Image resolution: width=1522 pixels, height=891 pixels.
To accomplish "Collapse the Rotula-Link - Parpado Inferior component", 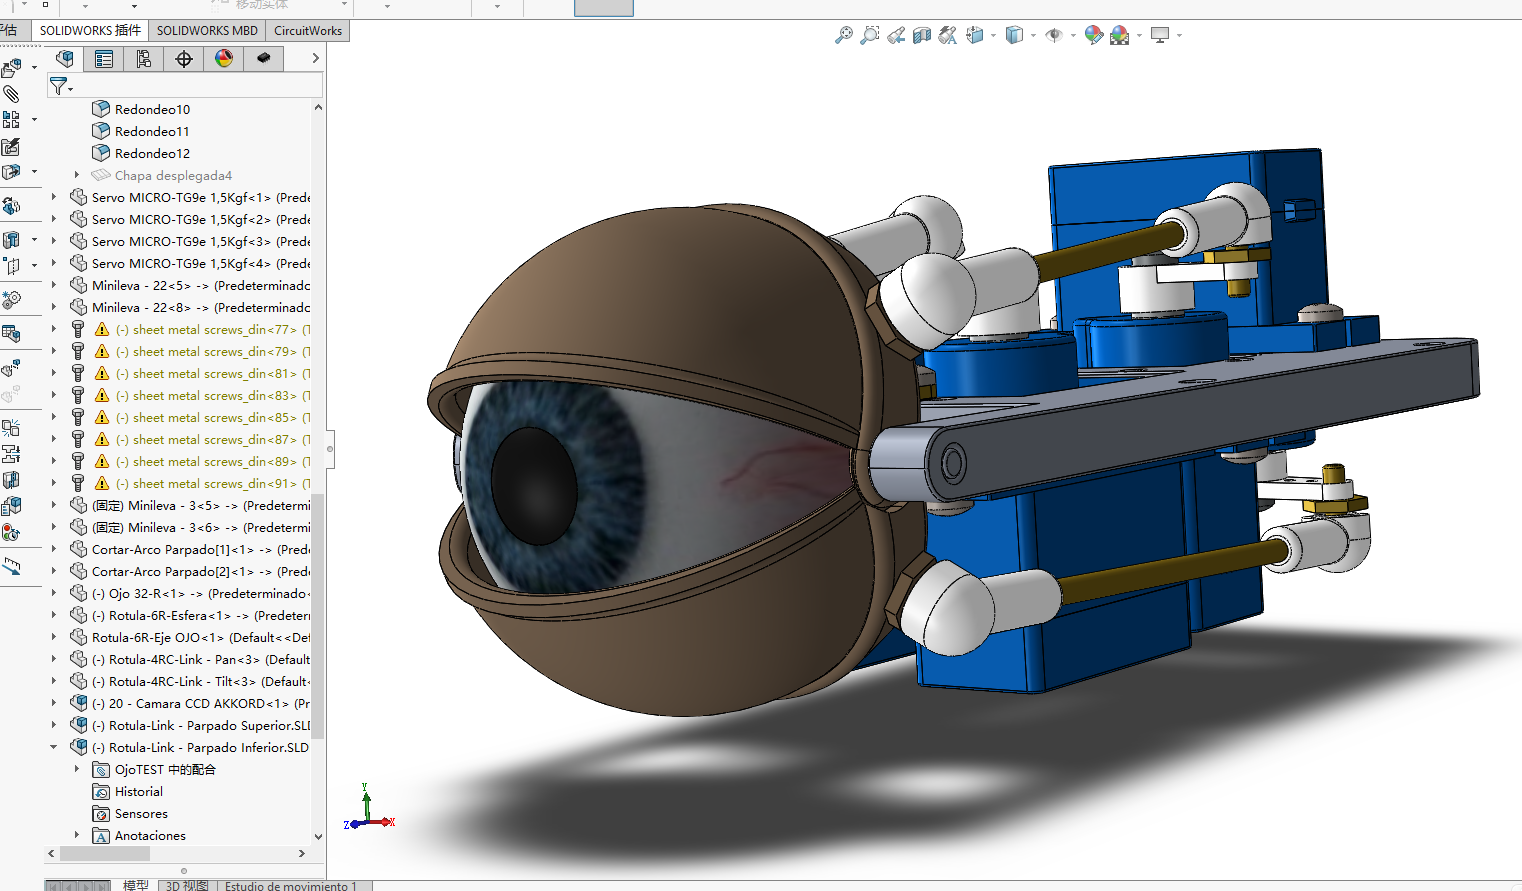I will pos(54,747).
